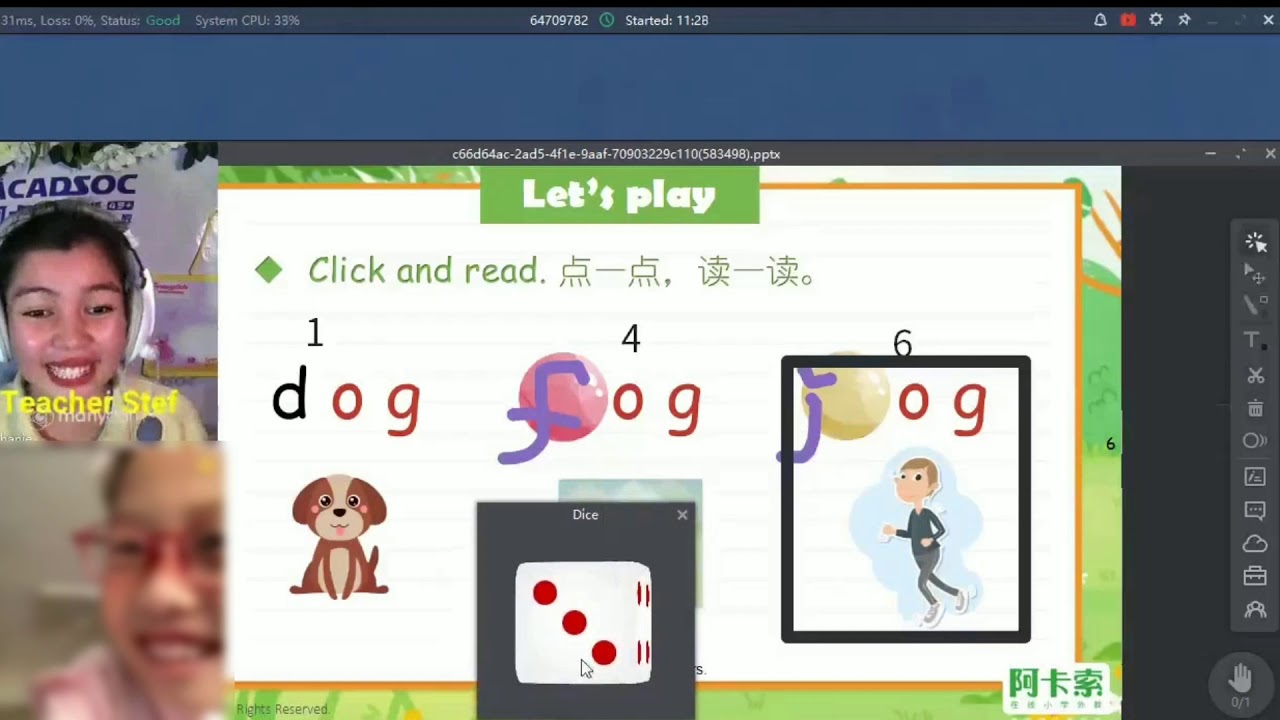The height and width of the screenshot is (720, 1280).
Task: Open the chat message bubble icon
Action: coord(1255,511)
